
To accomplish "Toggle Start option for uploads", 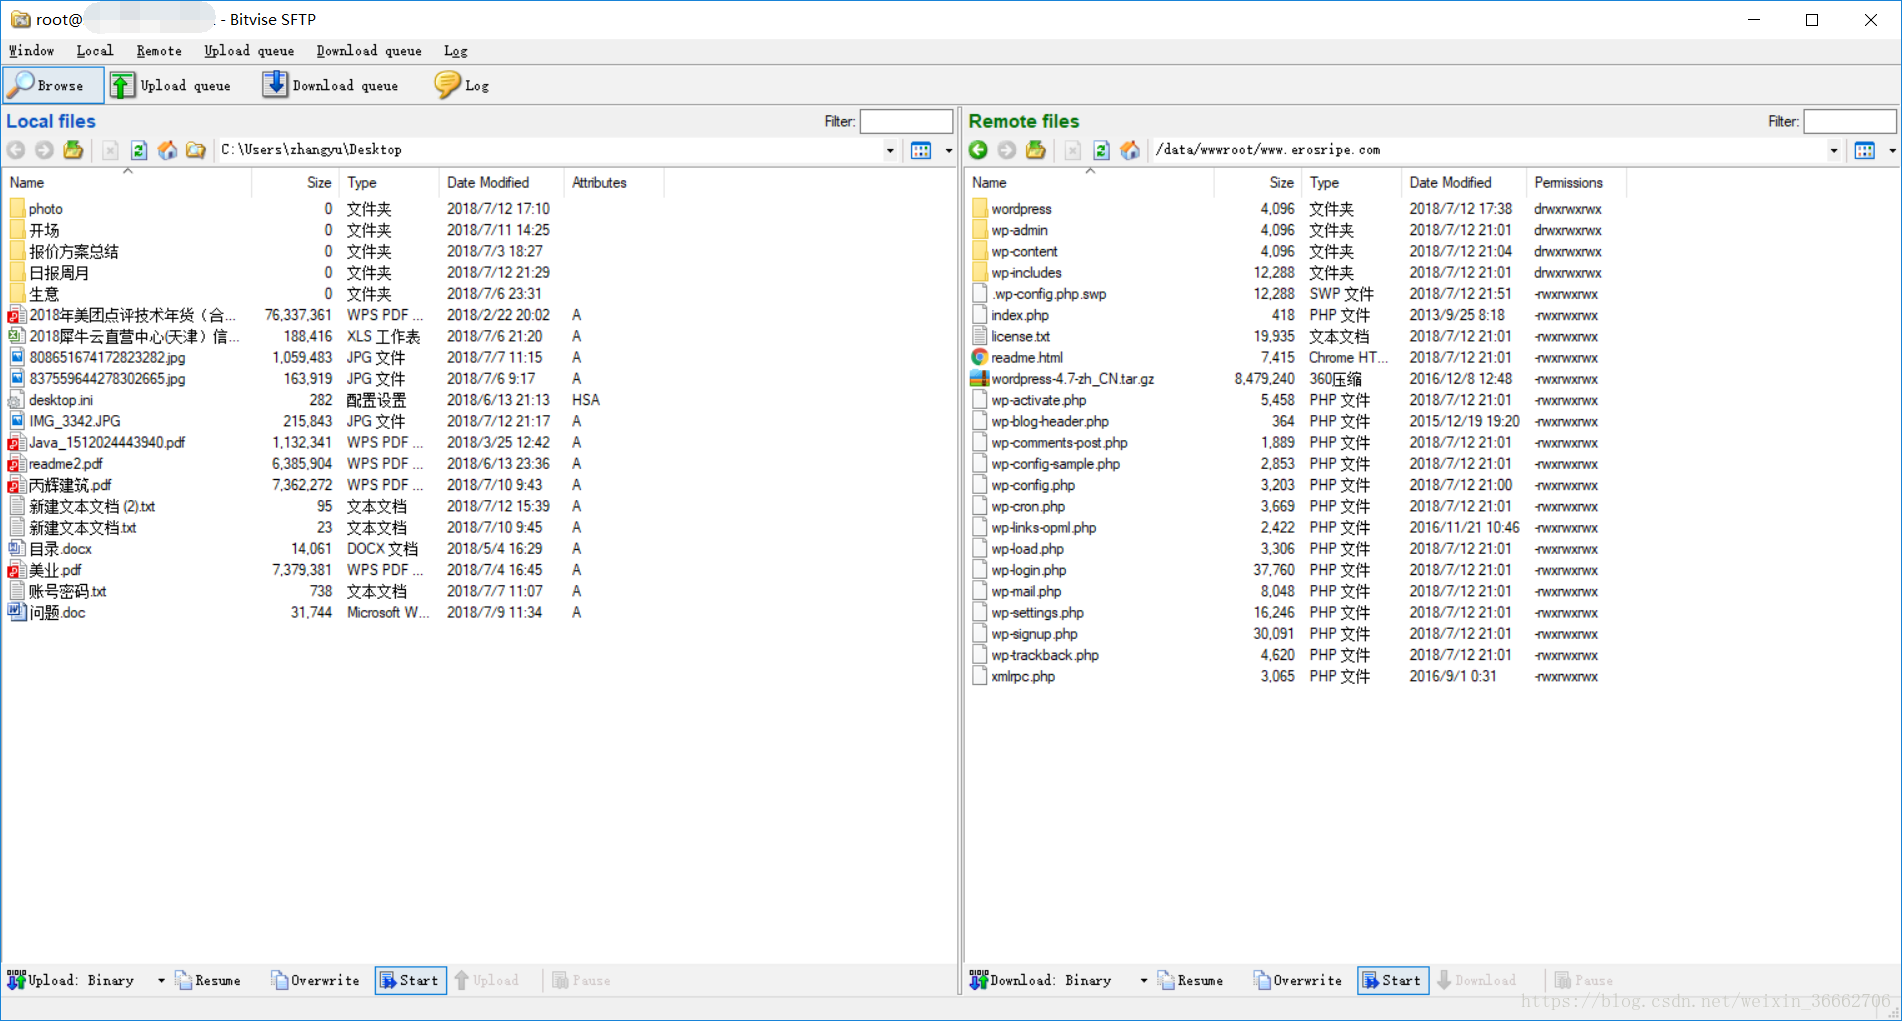I will (410, 981).
